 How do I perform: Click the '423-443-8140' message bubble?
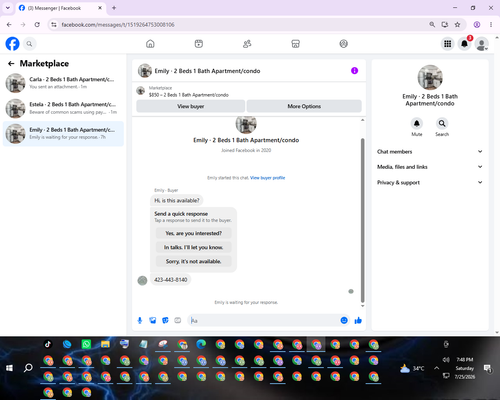click(x=171, y=280)
